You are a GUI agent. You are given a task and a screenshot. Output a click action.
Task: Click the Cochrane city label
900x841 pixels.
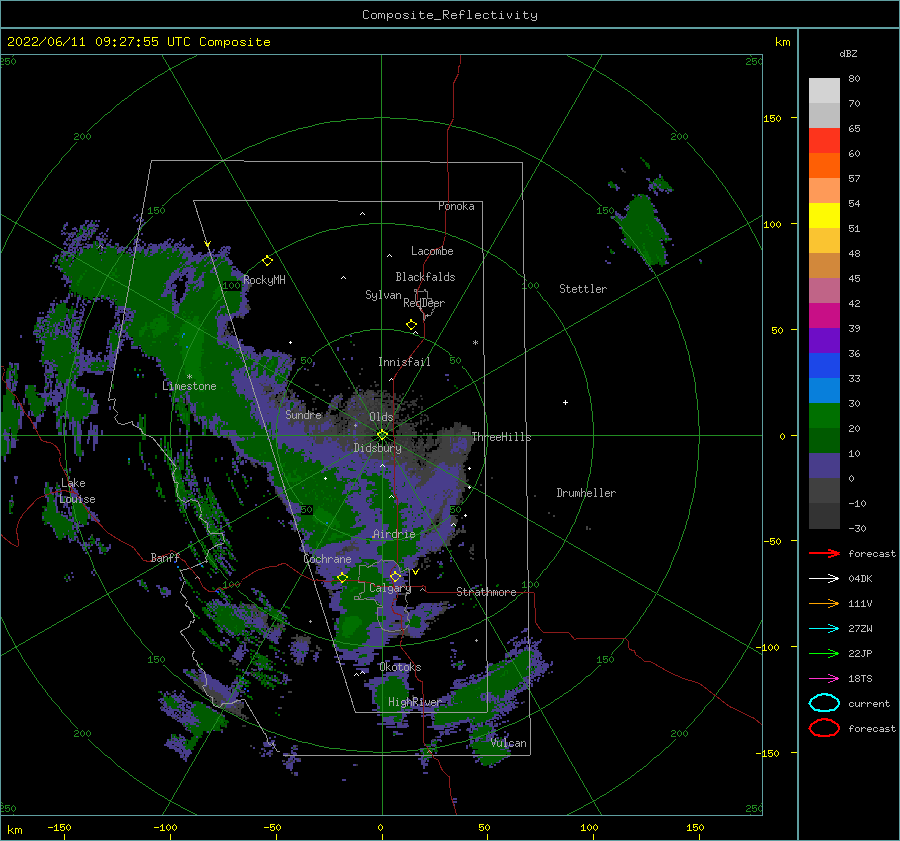(x=327, y=559)
